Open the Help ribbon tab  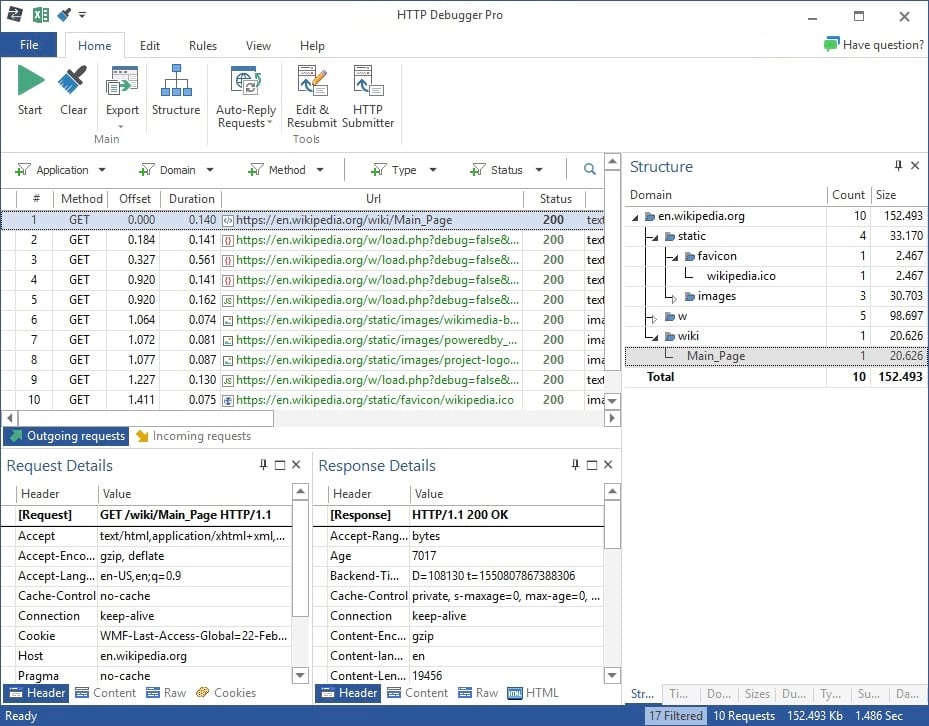coord(312,46)
